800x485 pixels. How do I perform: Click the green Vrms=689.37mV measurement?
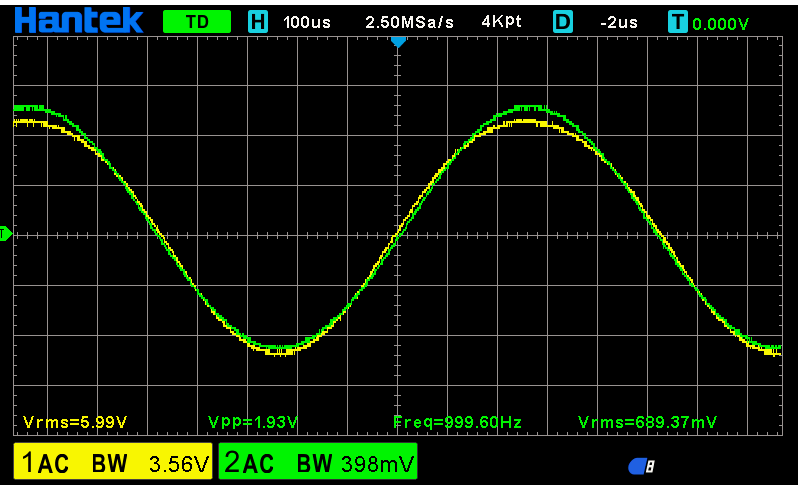click(x=647, y=422)
